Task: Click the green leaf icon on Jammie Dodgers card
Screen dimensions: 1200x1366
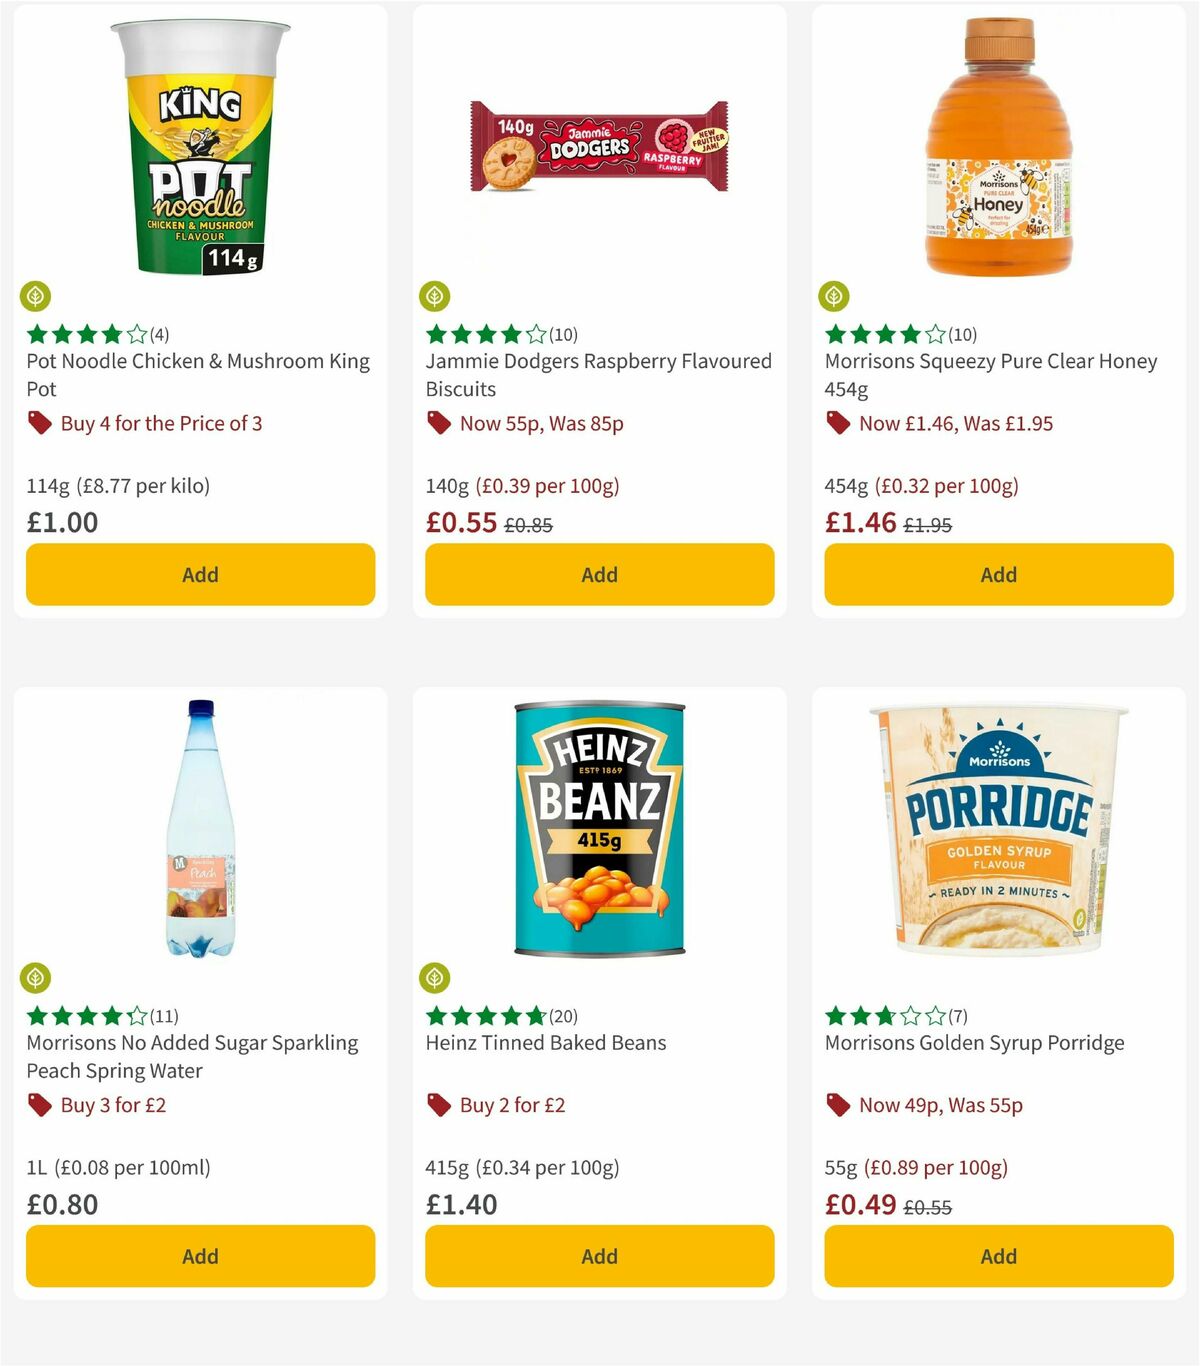Action: click(435, 295)
